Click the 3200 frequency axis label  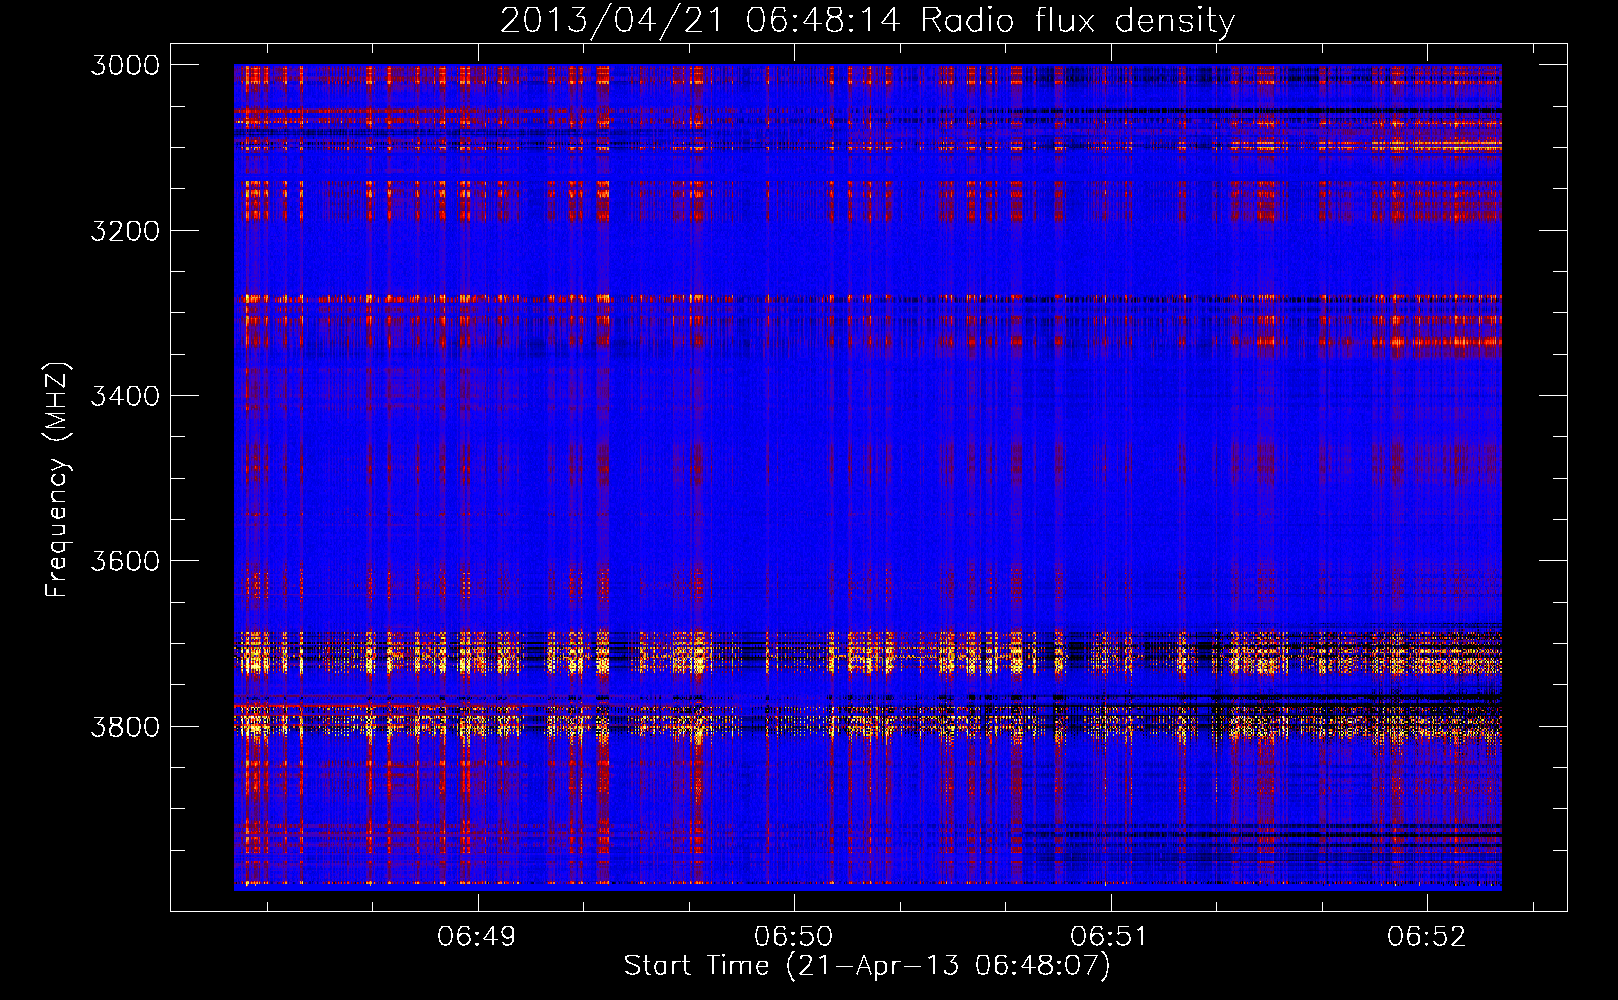[x=125, y=230]
